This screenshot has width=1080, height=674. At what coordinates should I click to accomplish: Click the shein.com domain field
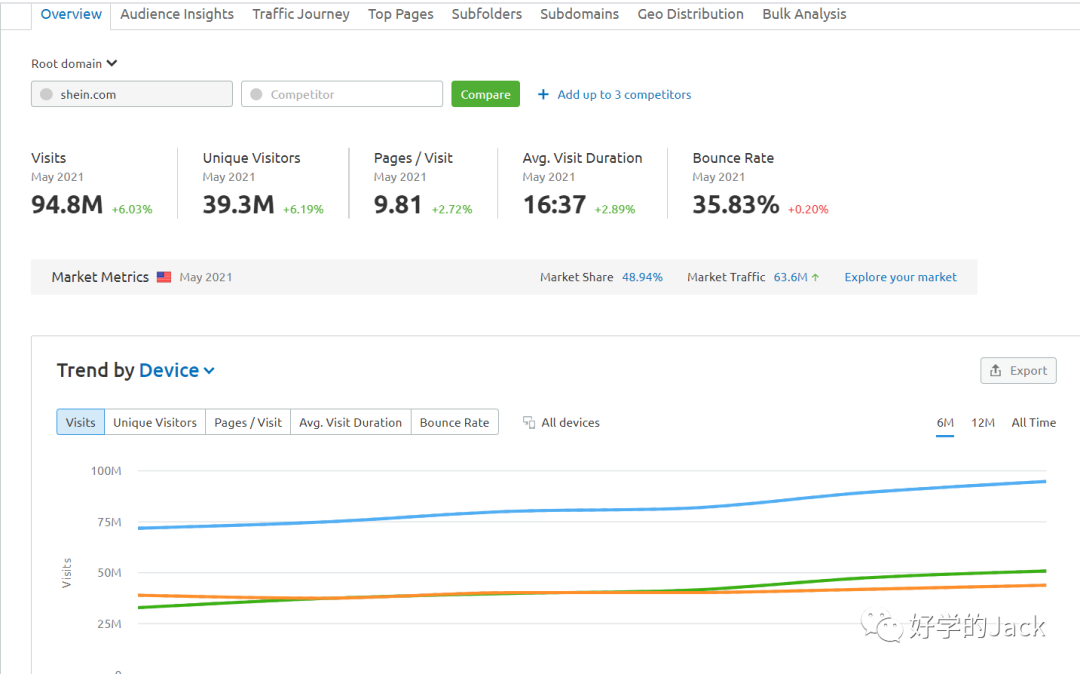tap(132, 94)
